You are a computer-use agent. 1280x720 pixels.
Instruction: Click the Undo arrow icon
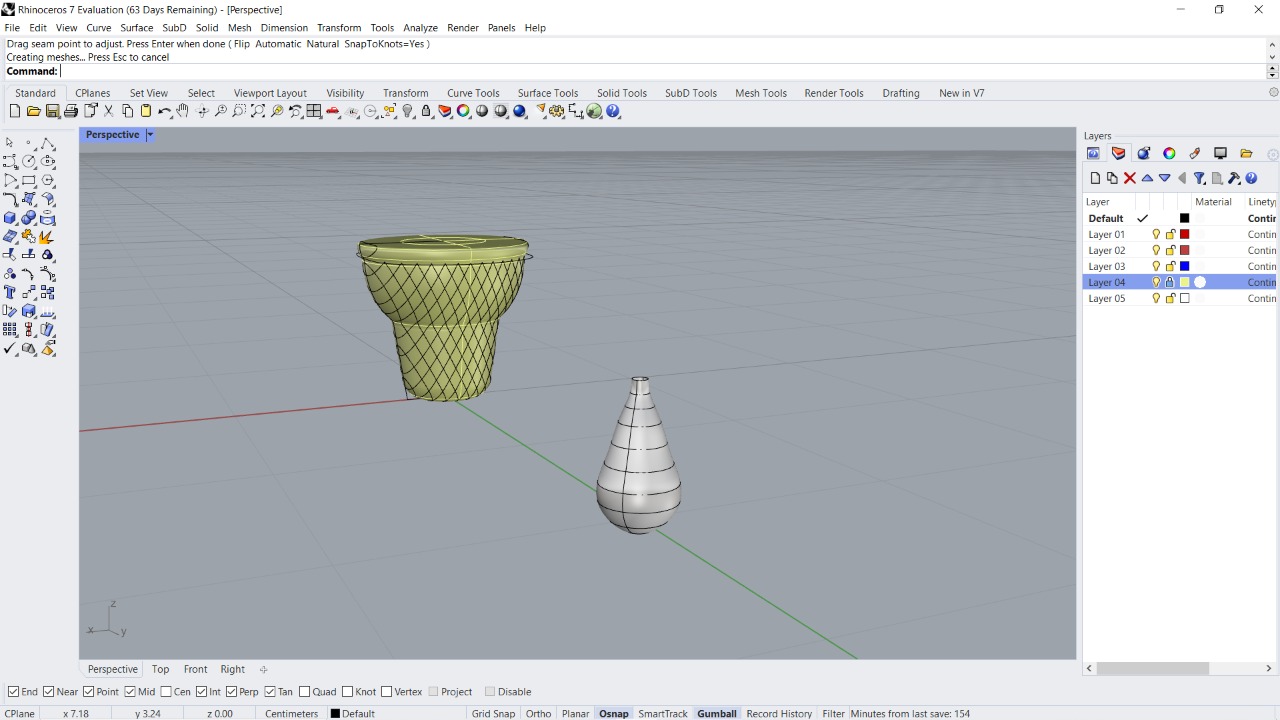pos(165,111)
